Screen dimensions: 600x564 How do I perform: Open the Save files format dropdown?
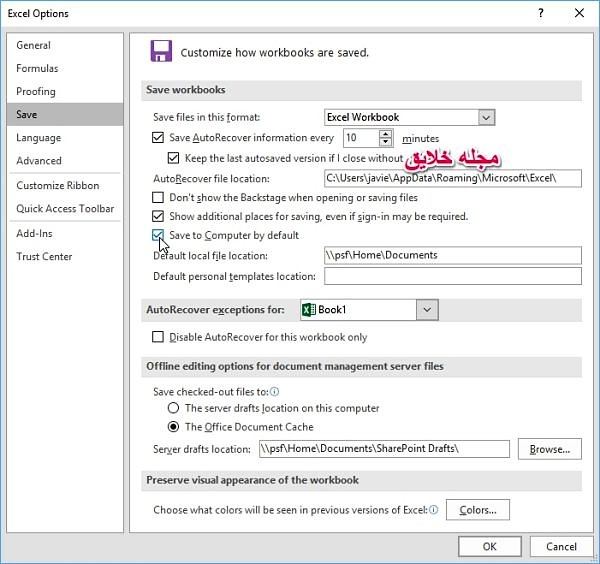point(486,117)
